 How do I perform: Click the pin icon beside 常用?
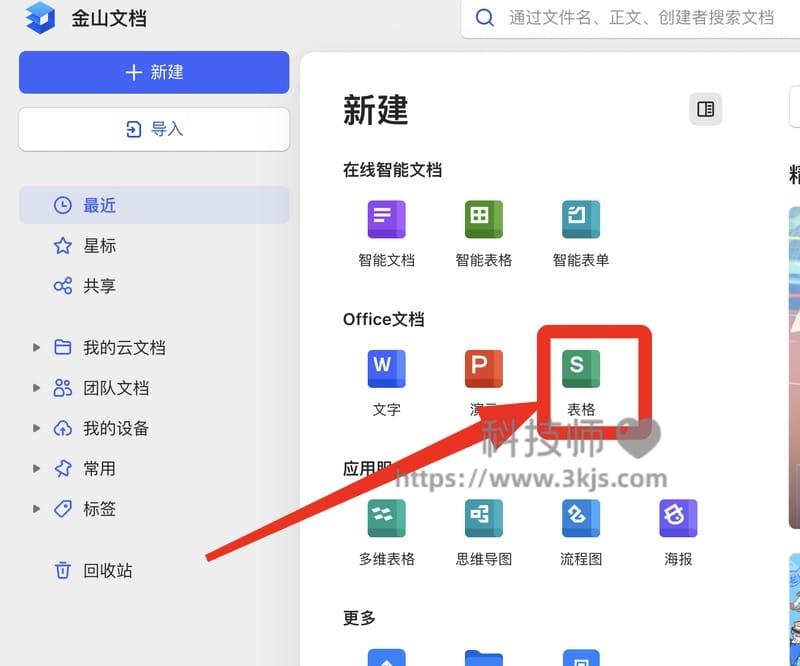click(63, 468)
